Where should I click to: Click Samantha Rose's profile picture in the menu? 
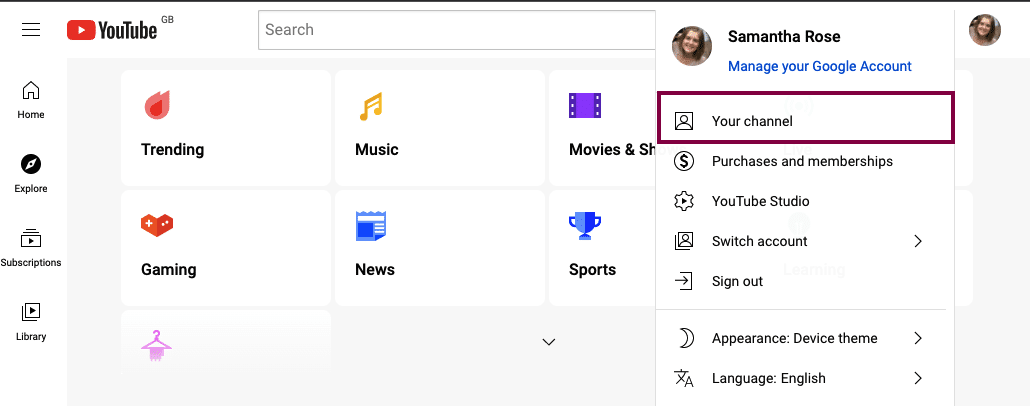pyautogui.click(x=692, y=46)
